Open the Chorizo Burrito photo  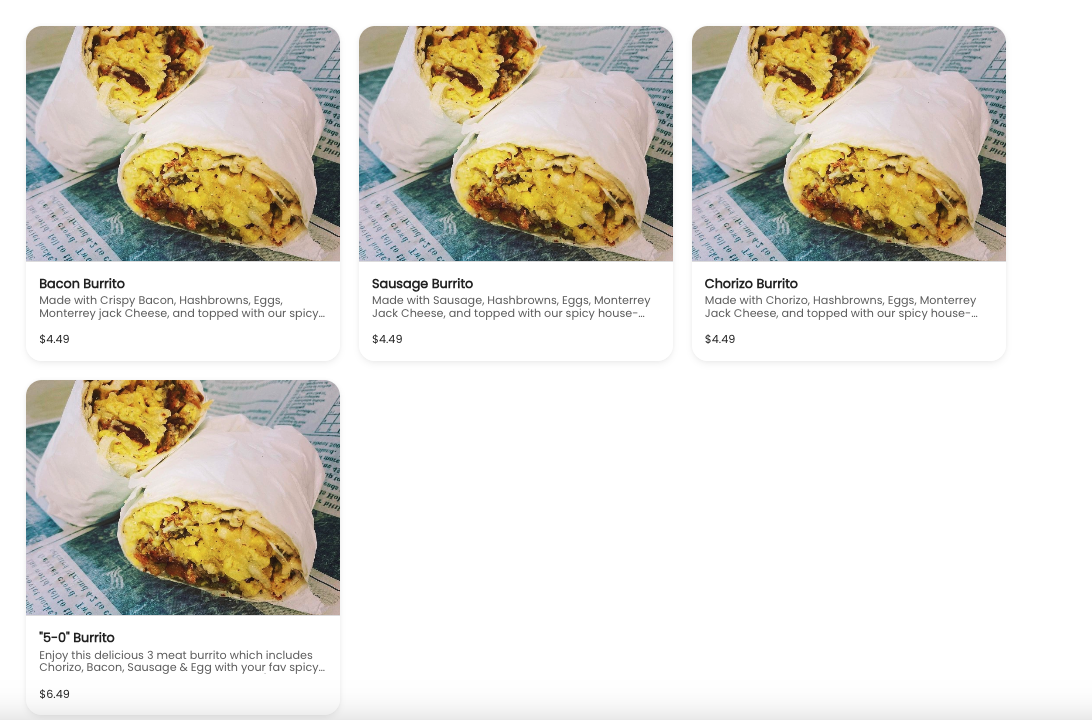(x=848, y=143)
